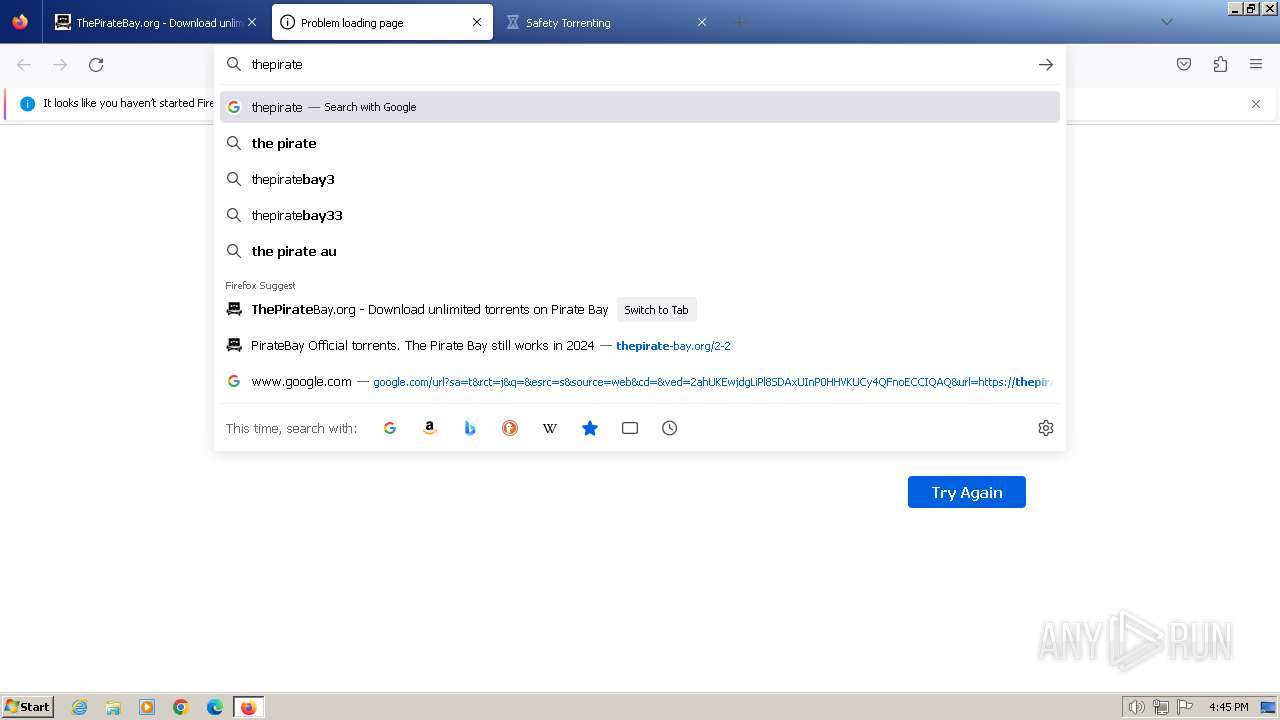Open media player from taskbar
Viewport: 1280px width, 720px height.
pos(147,707)
